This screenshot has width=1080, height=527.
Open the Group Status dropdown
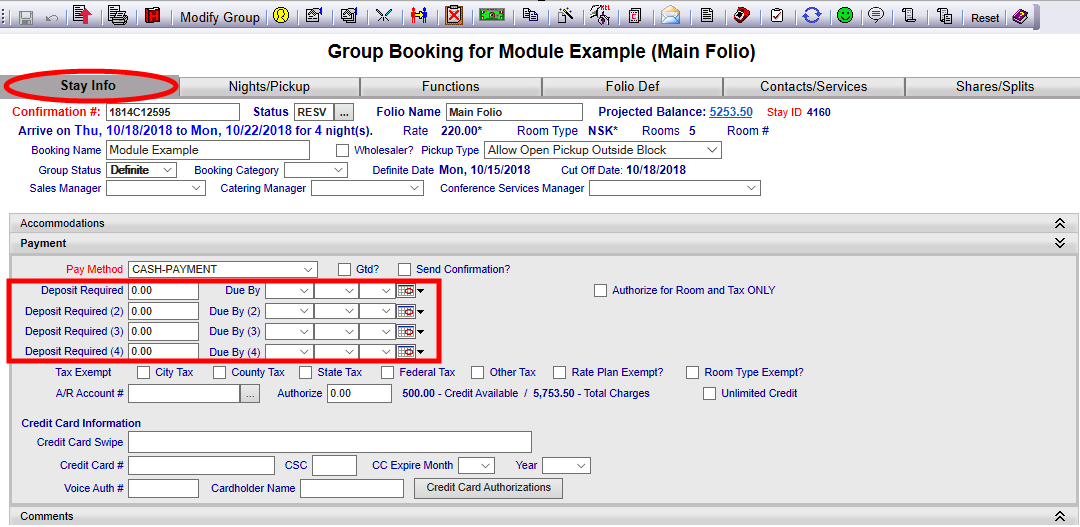141,169
